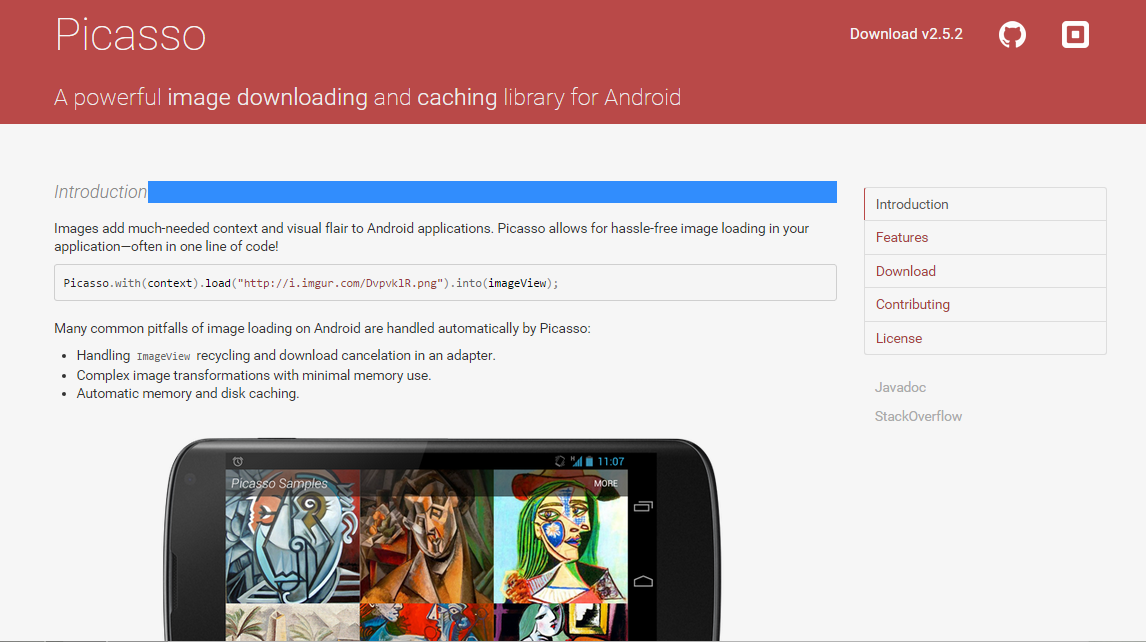
Task: Click the Download v2.5.2 link
Action: (x=906, y=34)
